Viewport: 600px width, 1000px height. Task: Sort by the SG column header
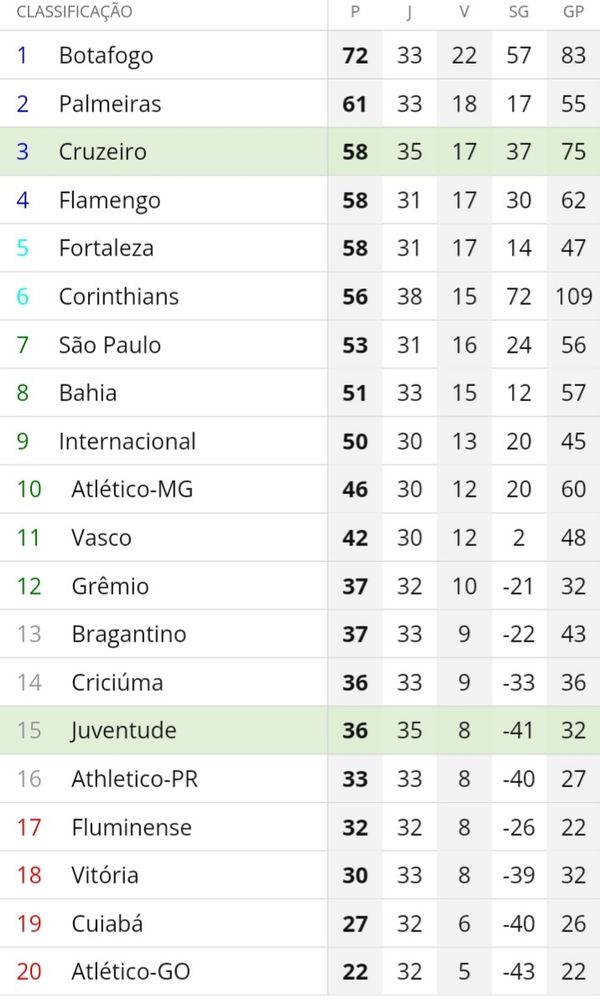pos(518,12)
